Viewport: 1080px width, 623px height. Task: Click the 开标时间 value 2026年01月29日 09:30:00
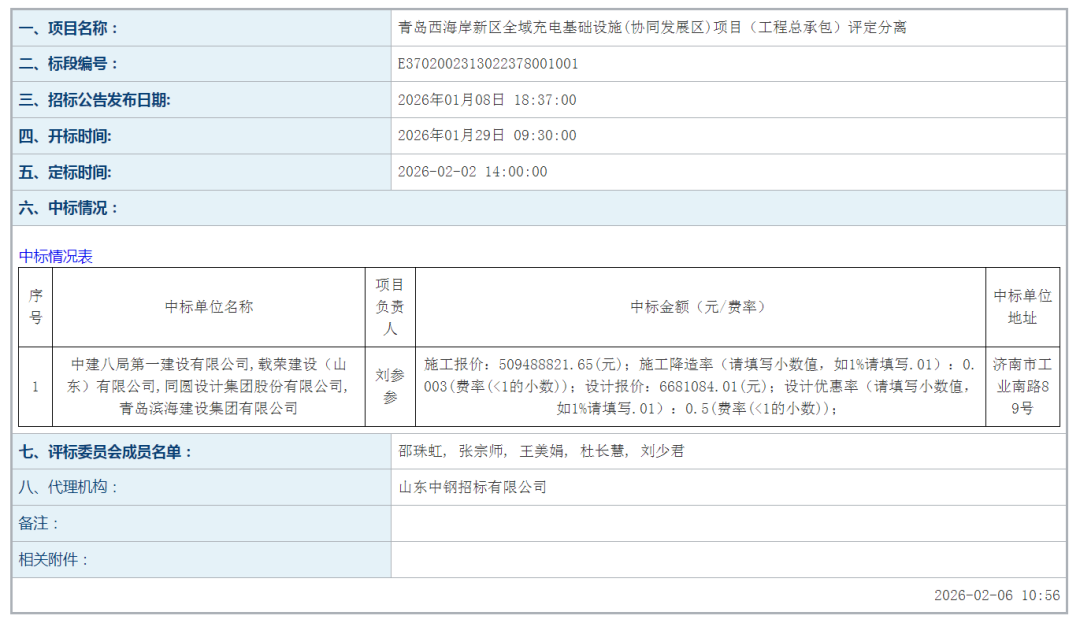(487, 136)
